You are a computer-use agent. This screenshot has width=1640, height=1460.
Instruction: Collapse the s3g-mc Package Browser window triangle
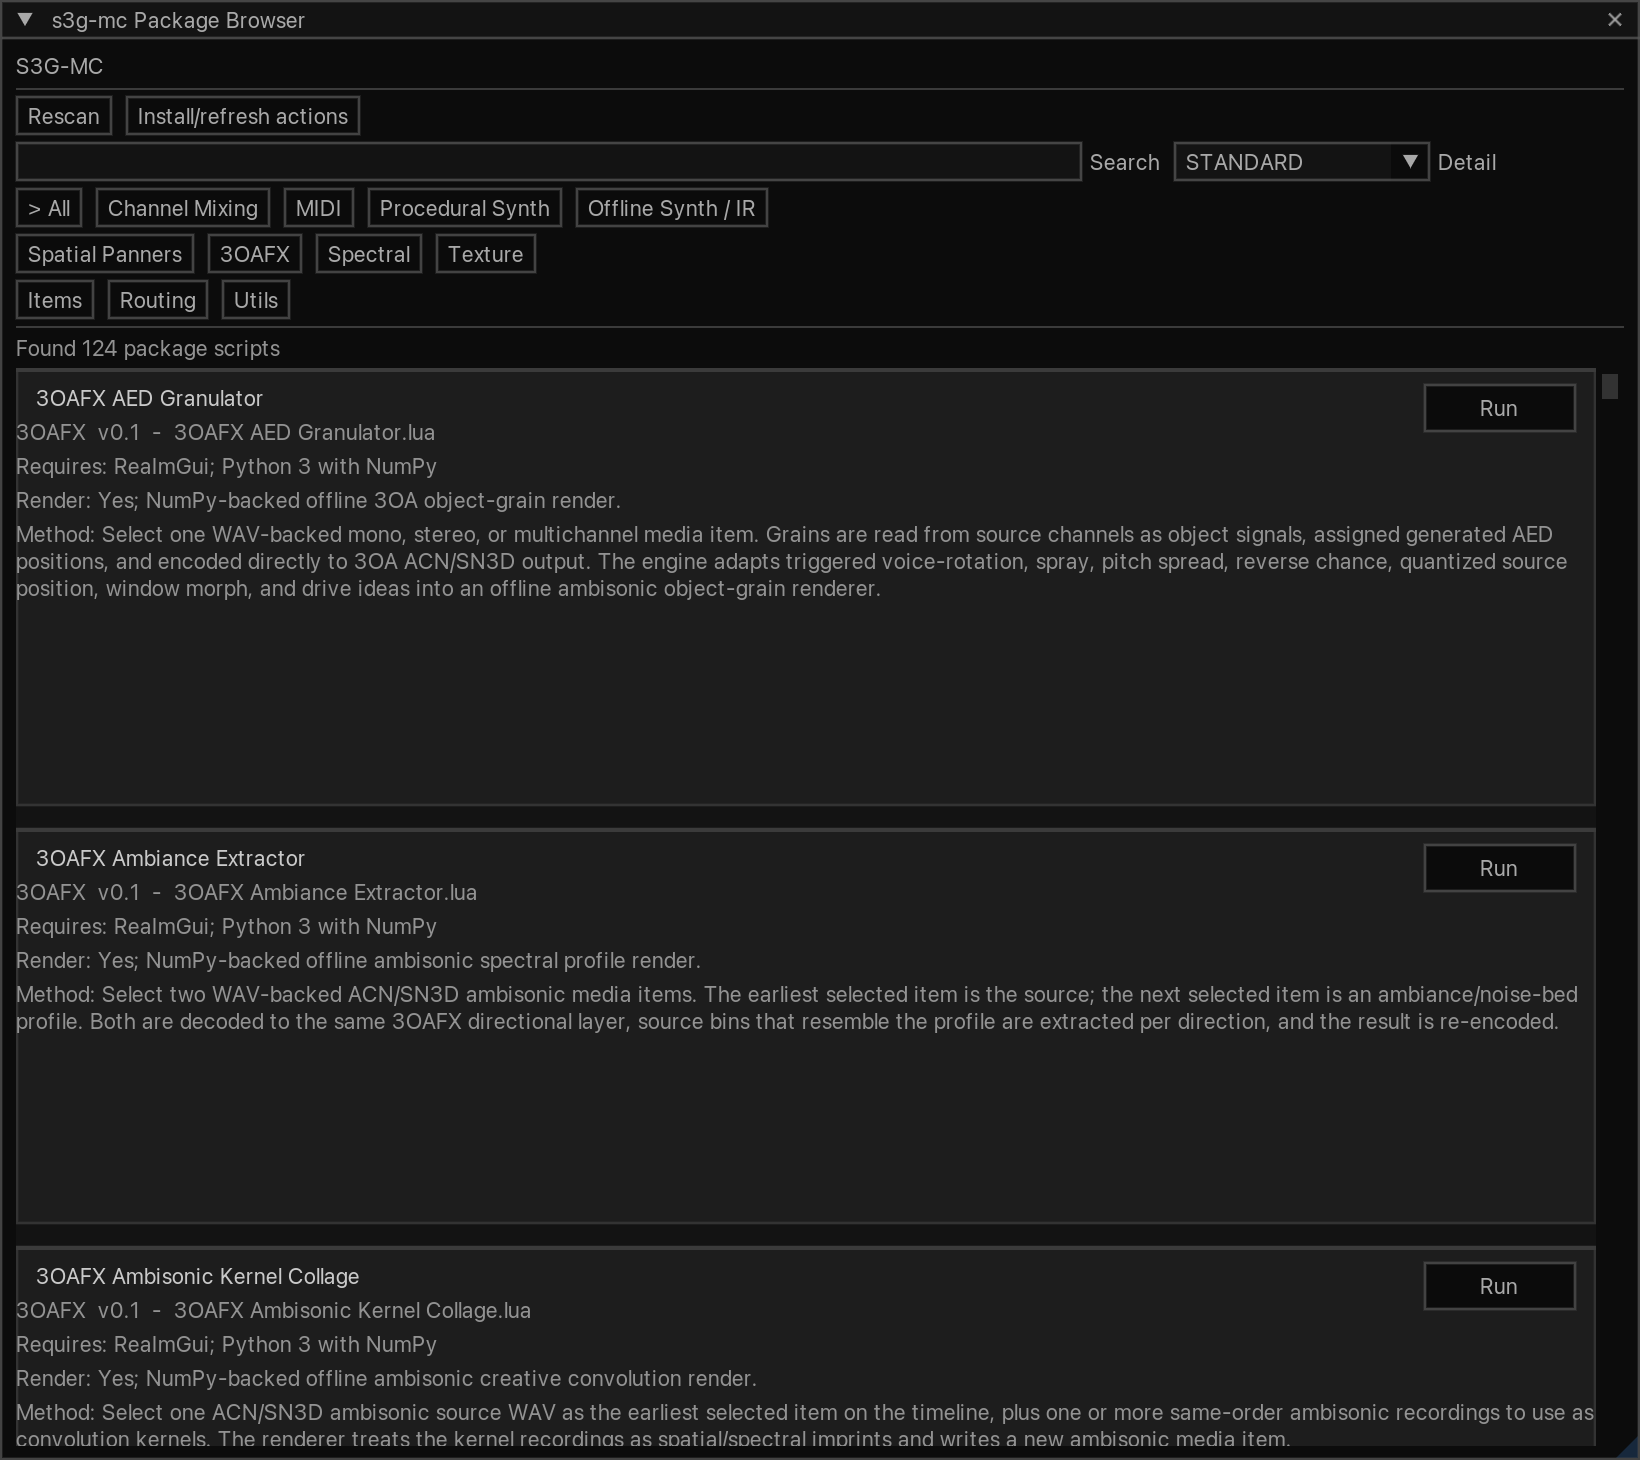click(x=25, y=20)
